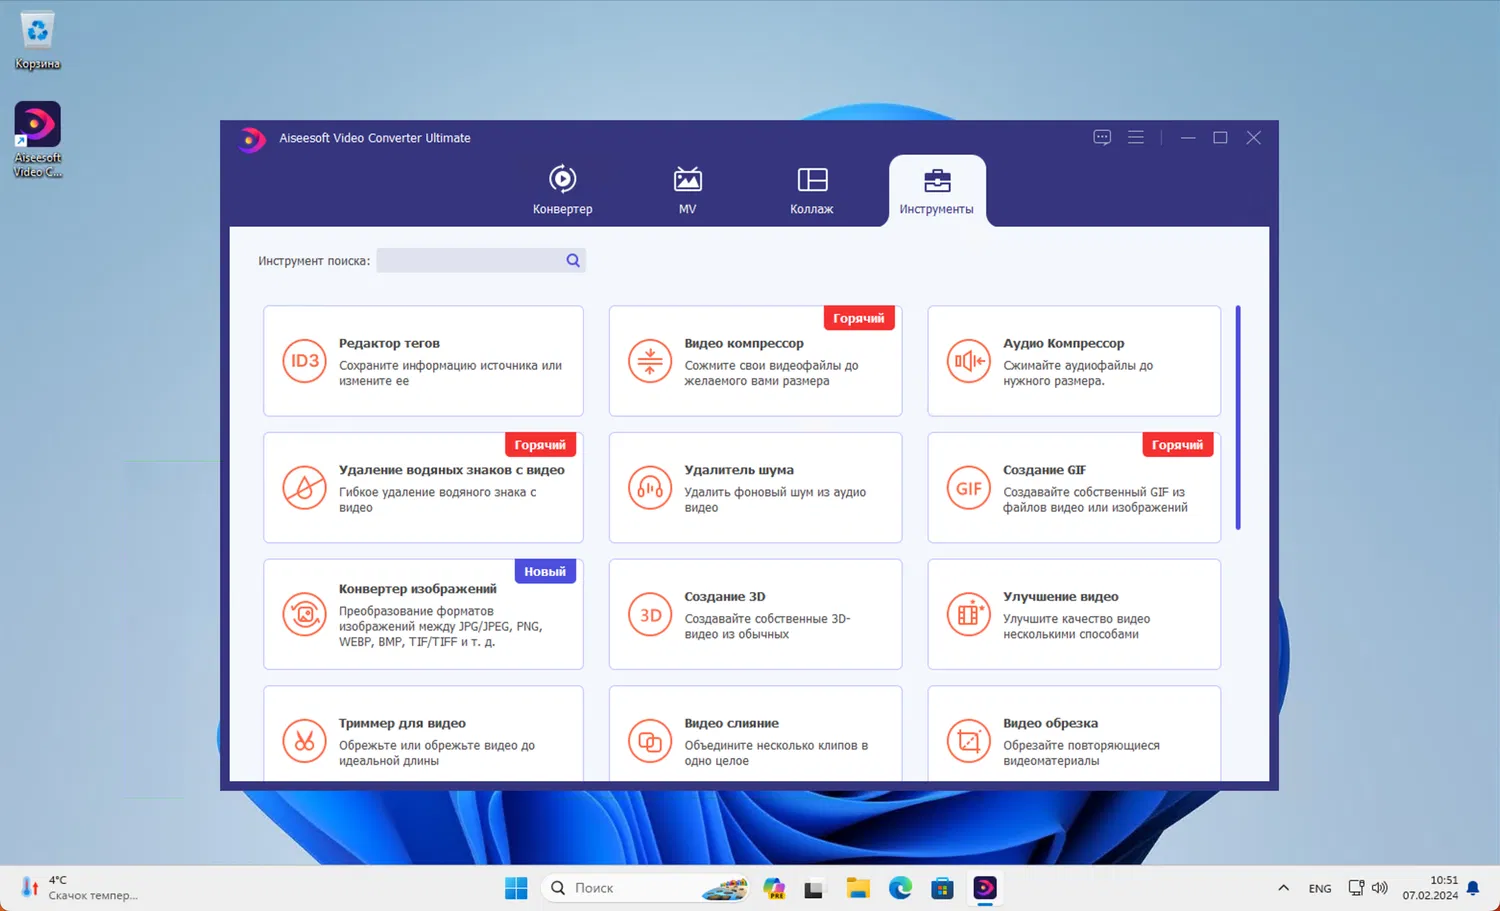Screen dimensions: 1500x911
Task: Switch to the Конвертер tab
Action: (562, 190)
